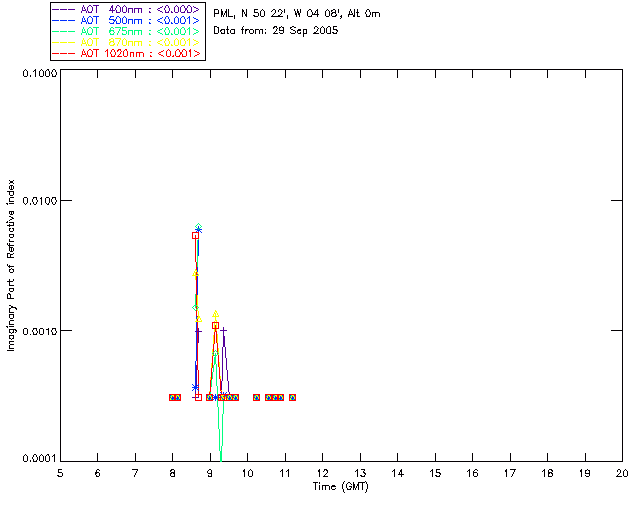Click the x-axis tick label 17
Screen dimensions: 640x512
pyautogui.click(x=510, y=473)
